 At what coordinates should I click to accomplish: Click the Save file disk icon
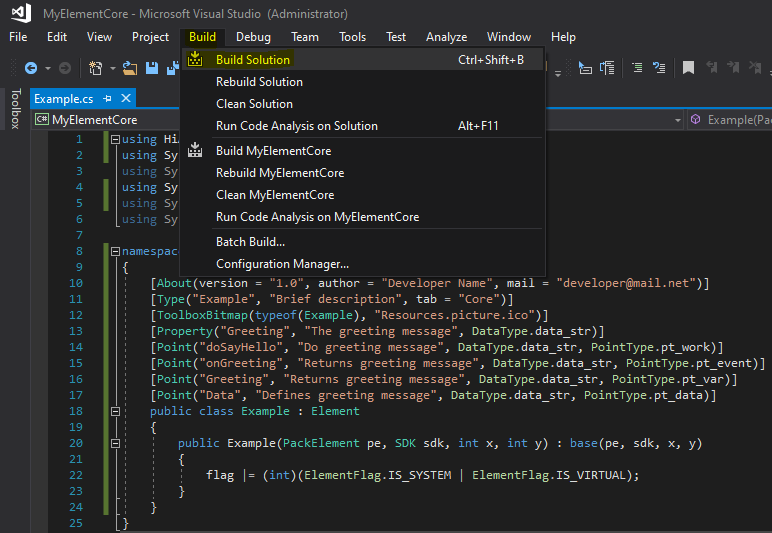(151, 68)
